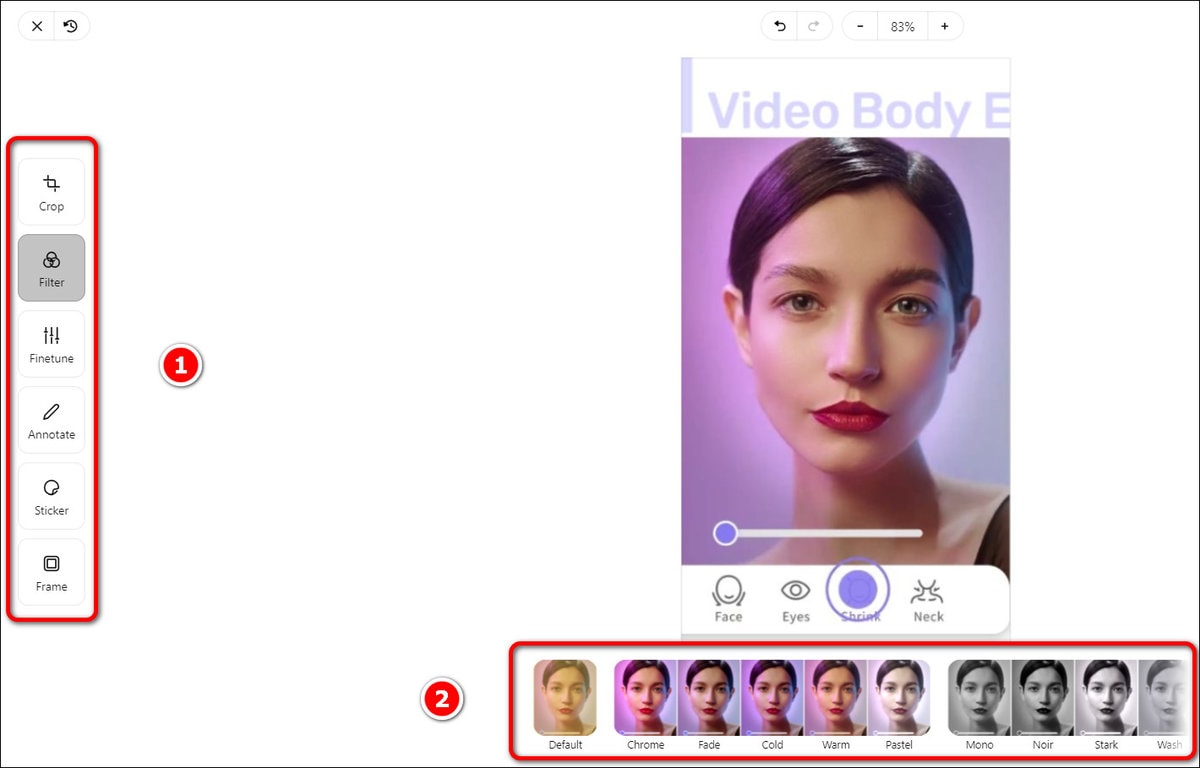Open the revert history icon
1200x768 pixels.
(x=71, y=27)
